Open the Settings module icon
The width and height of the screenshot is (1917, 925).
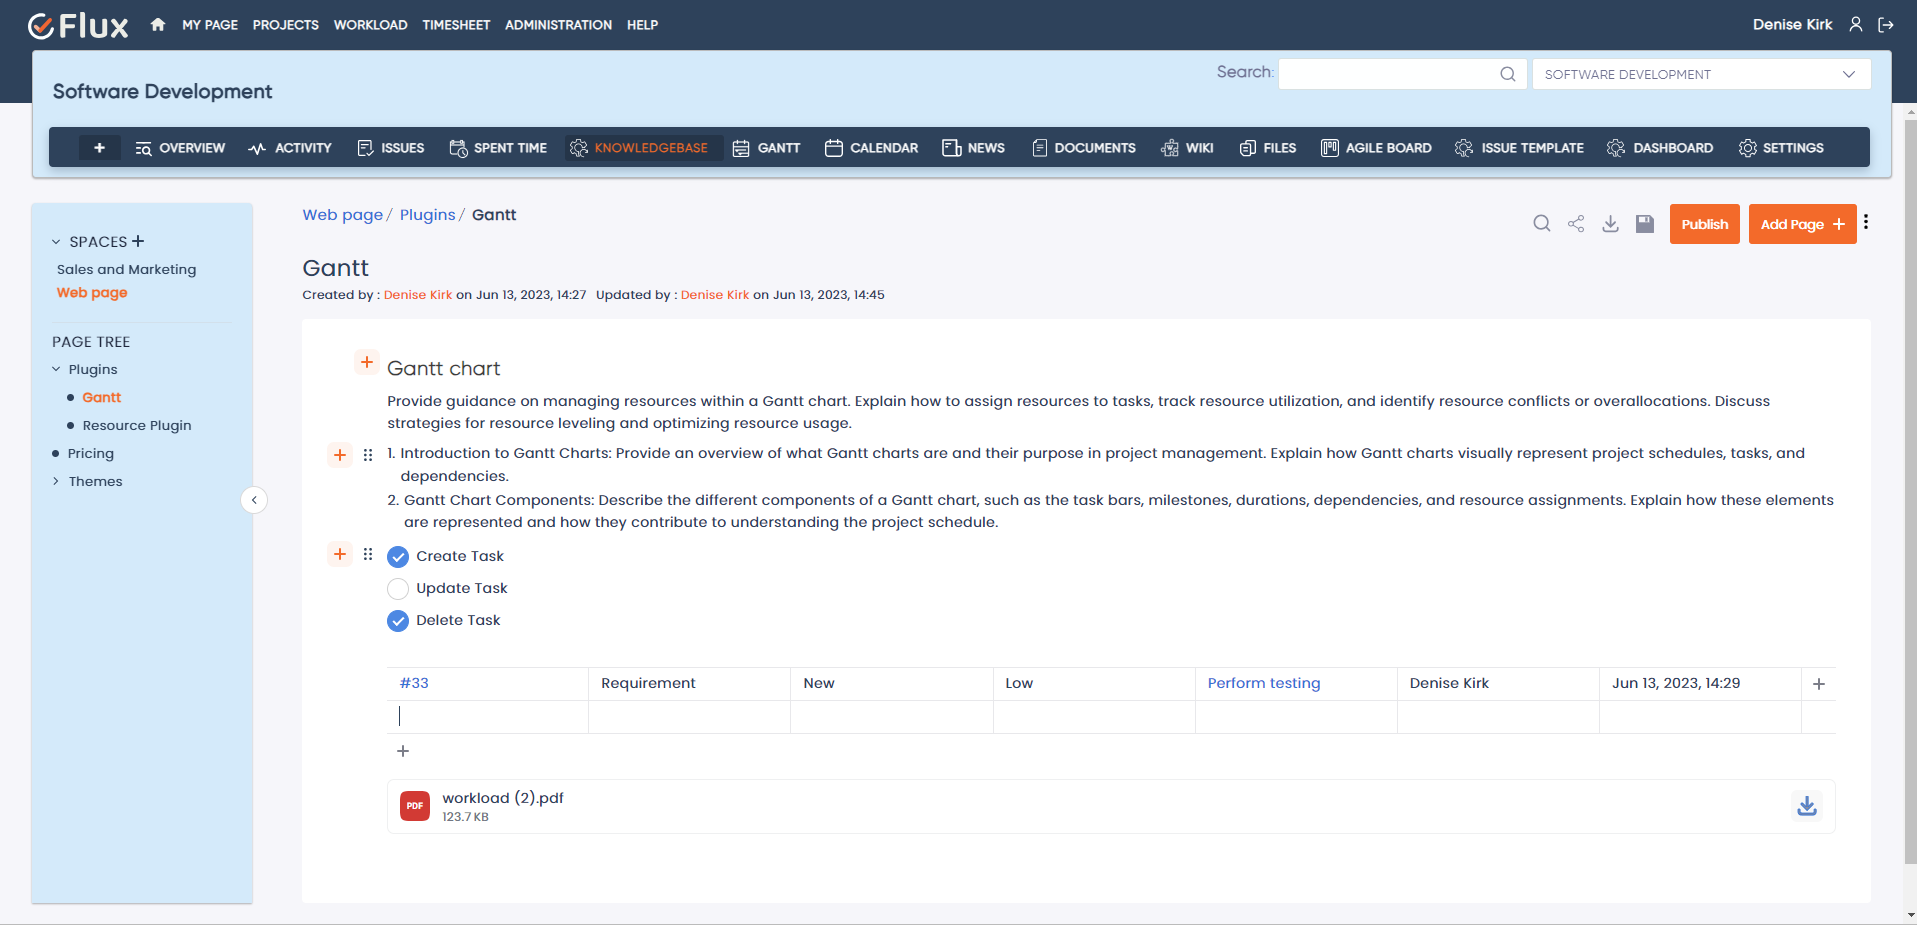click(1748, 147)
